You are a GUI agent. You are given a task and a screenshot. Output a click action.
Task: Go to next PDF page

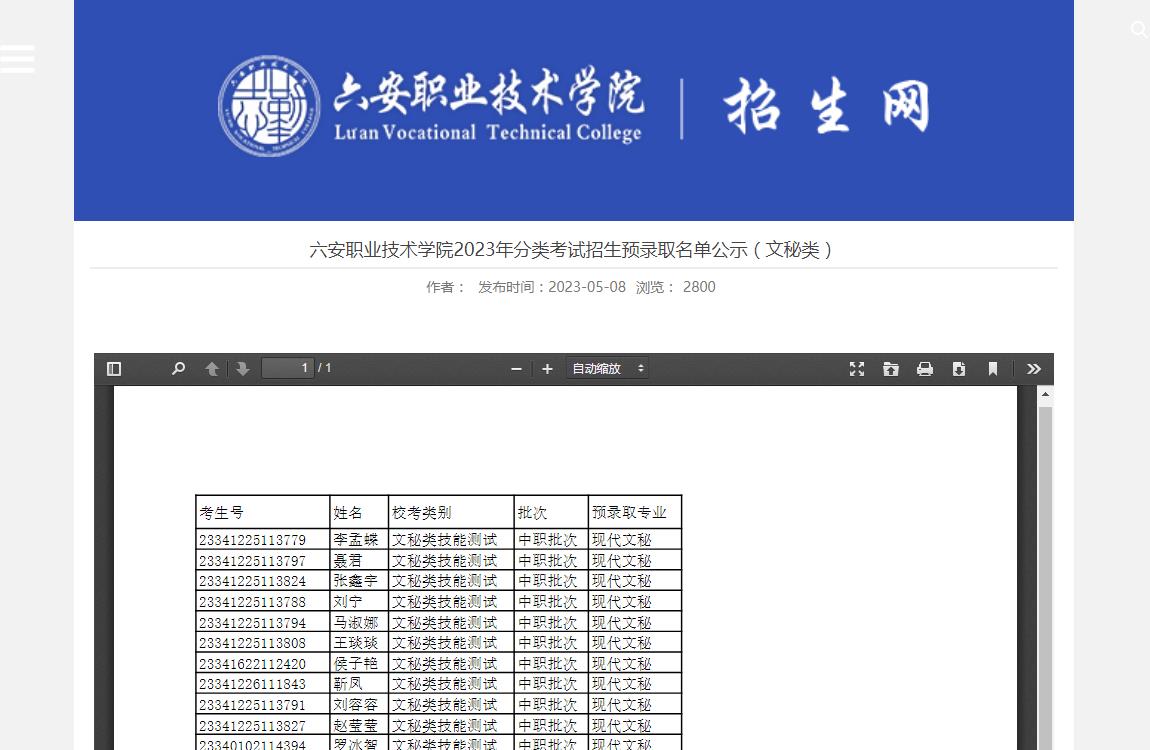243,369
